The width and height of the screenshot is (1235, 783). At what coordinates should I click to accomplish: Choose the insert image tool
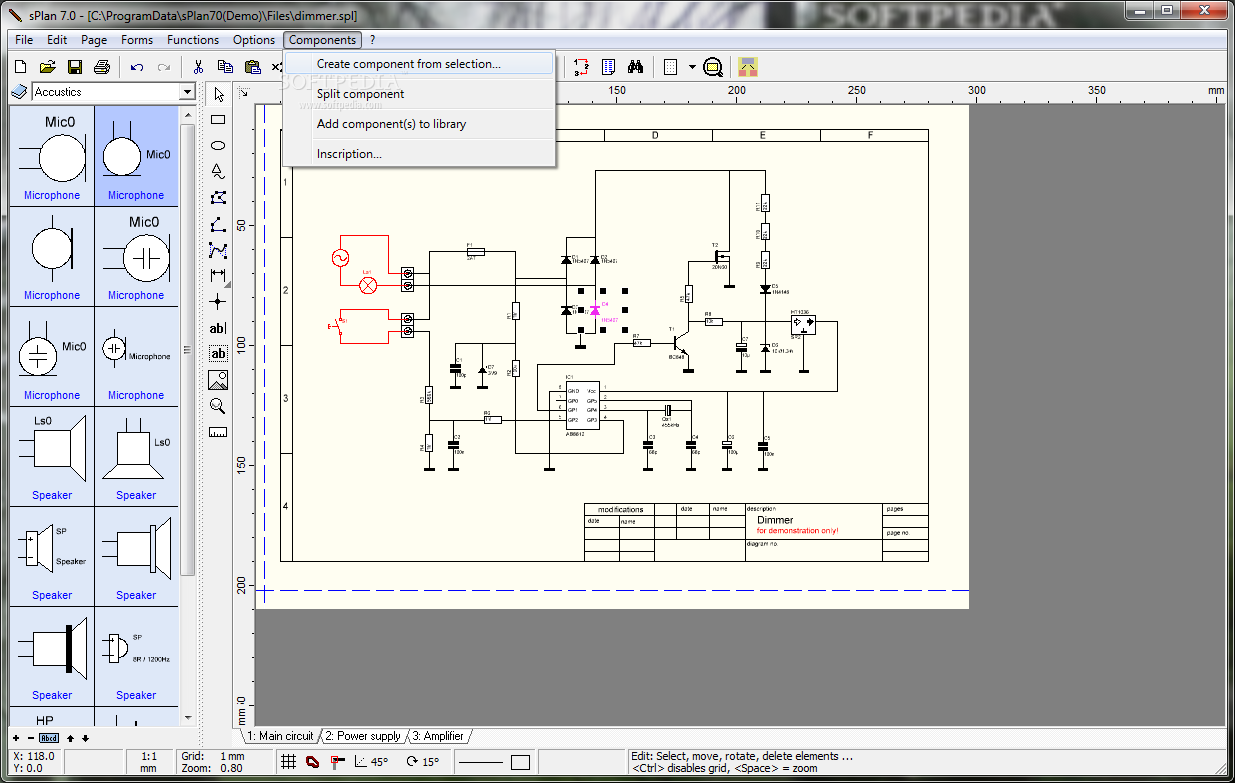point(218,380)
